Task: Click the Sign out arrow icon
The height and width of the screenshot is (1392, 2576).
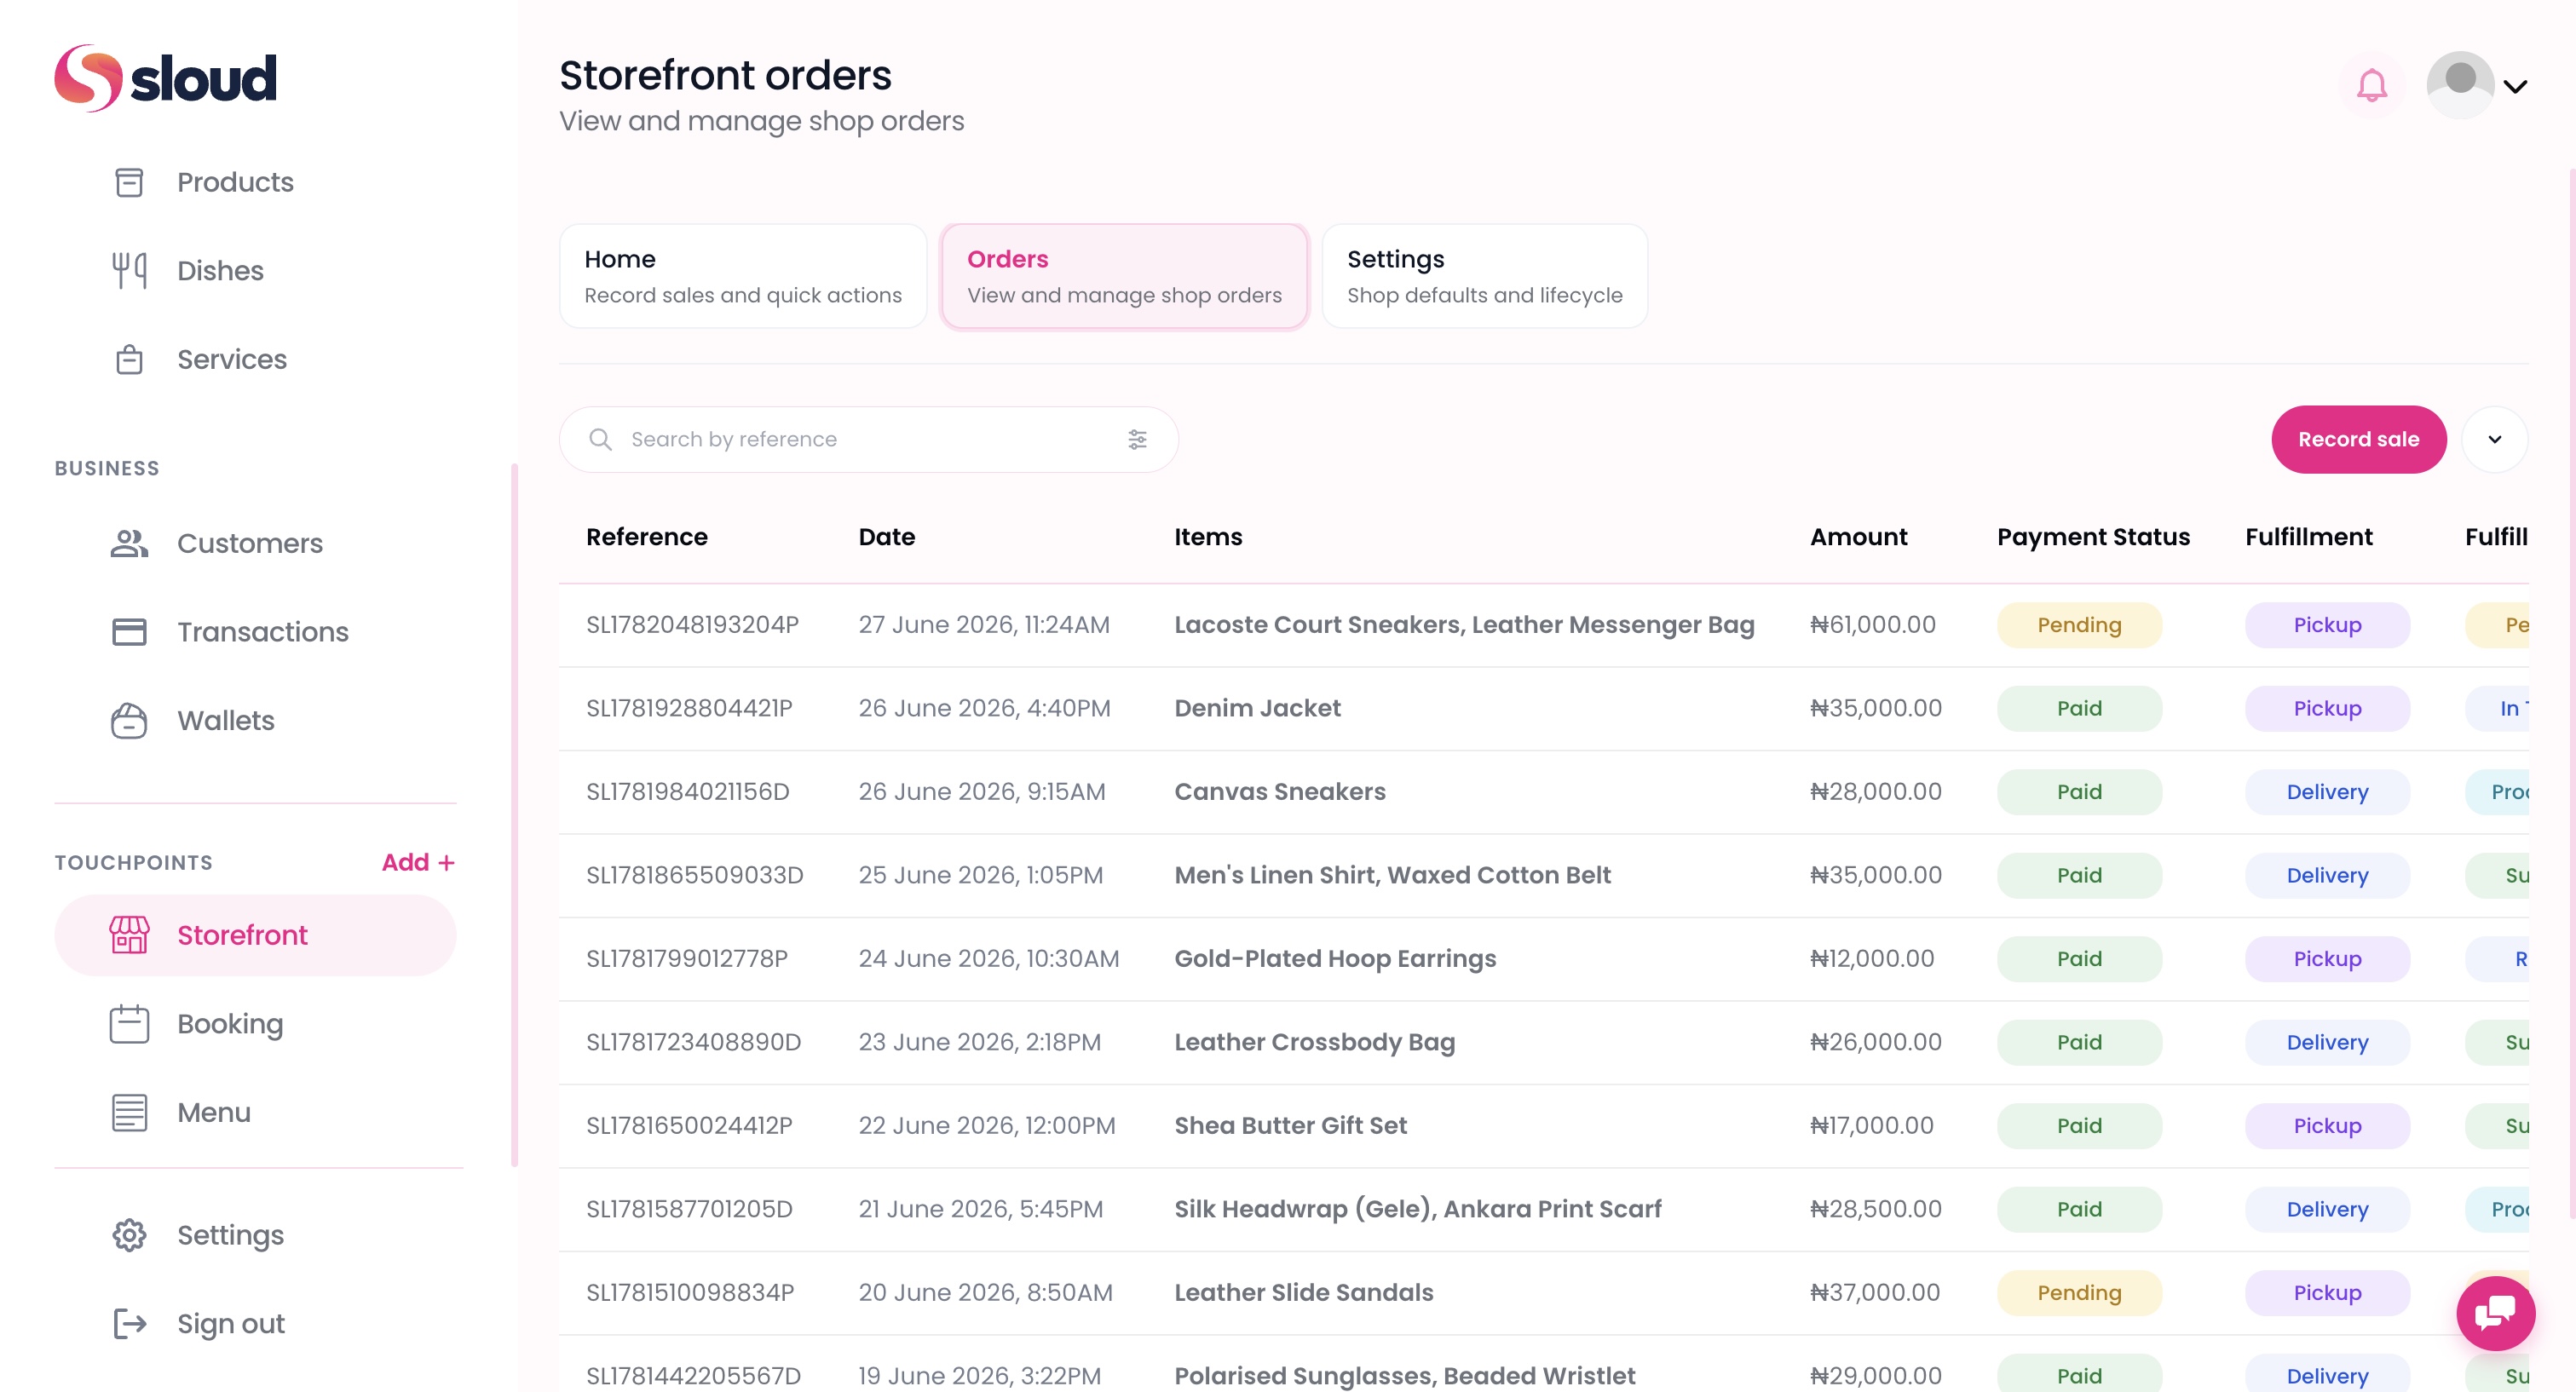Action: pos(129,1324)
